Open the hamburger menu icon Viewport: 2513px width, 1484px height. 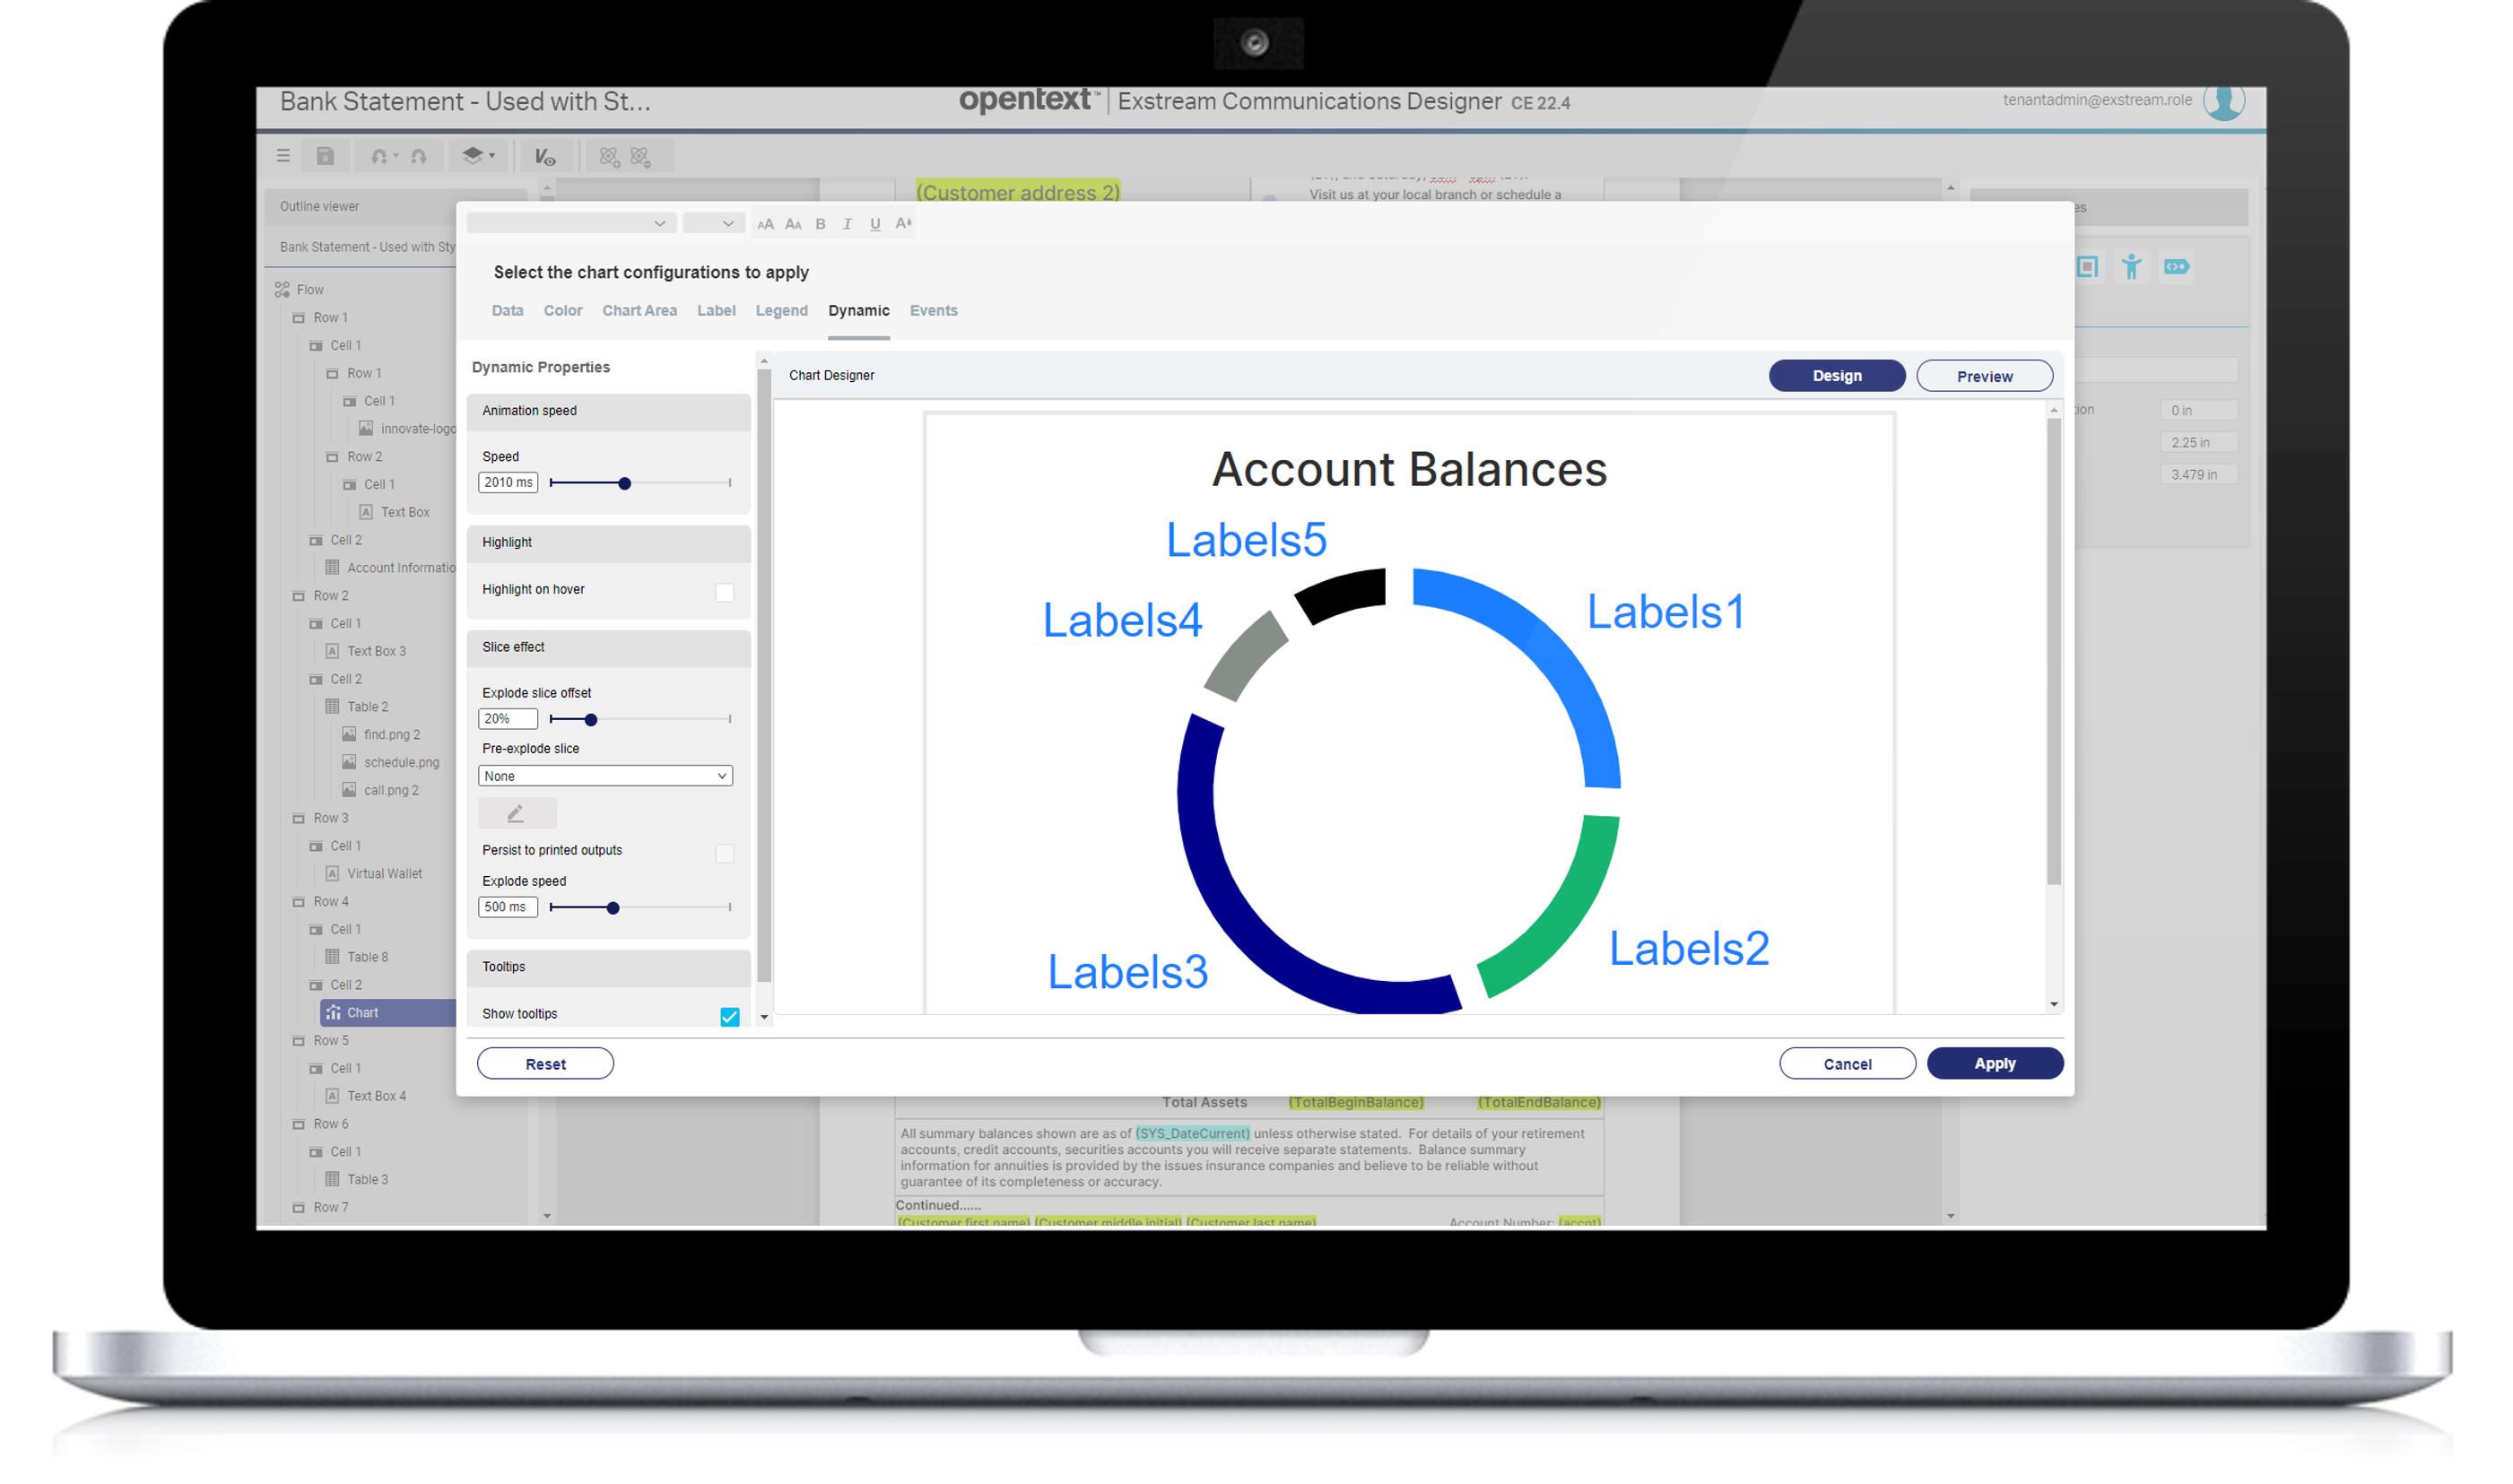coord(283,156)
